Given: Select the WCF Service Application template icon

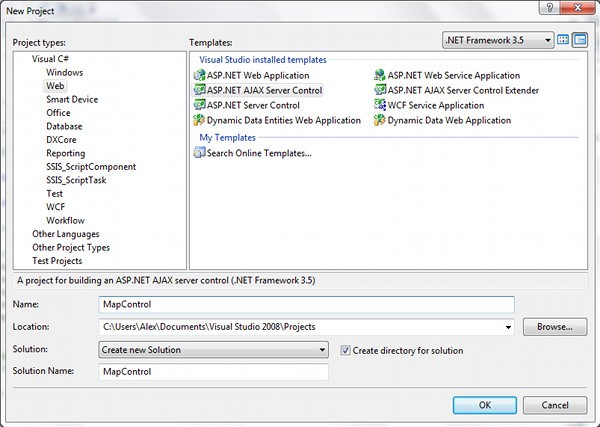Looking at the screenshot, I should point(380,105).
